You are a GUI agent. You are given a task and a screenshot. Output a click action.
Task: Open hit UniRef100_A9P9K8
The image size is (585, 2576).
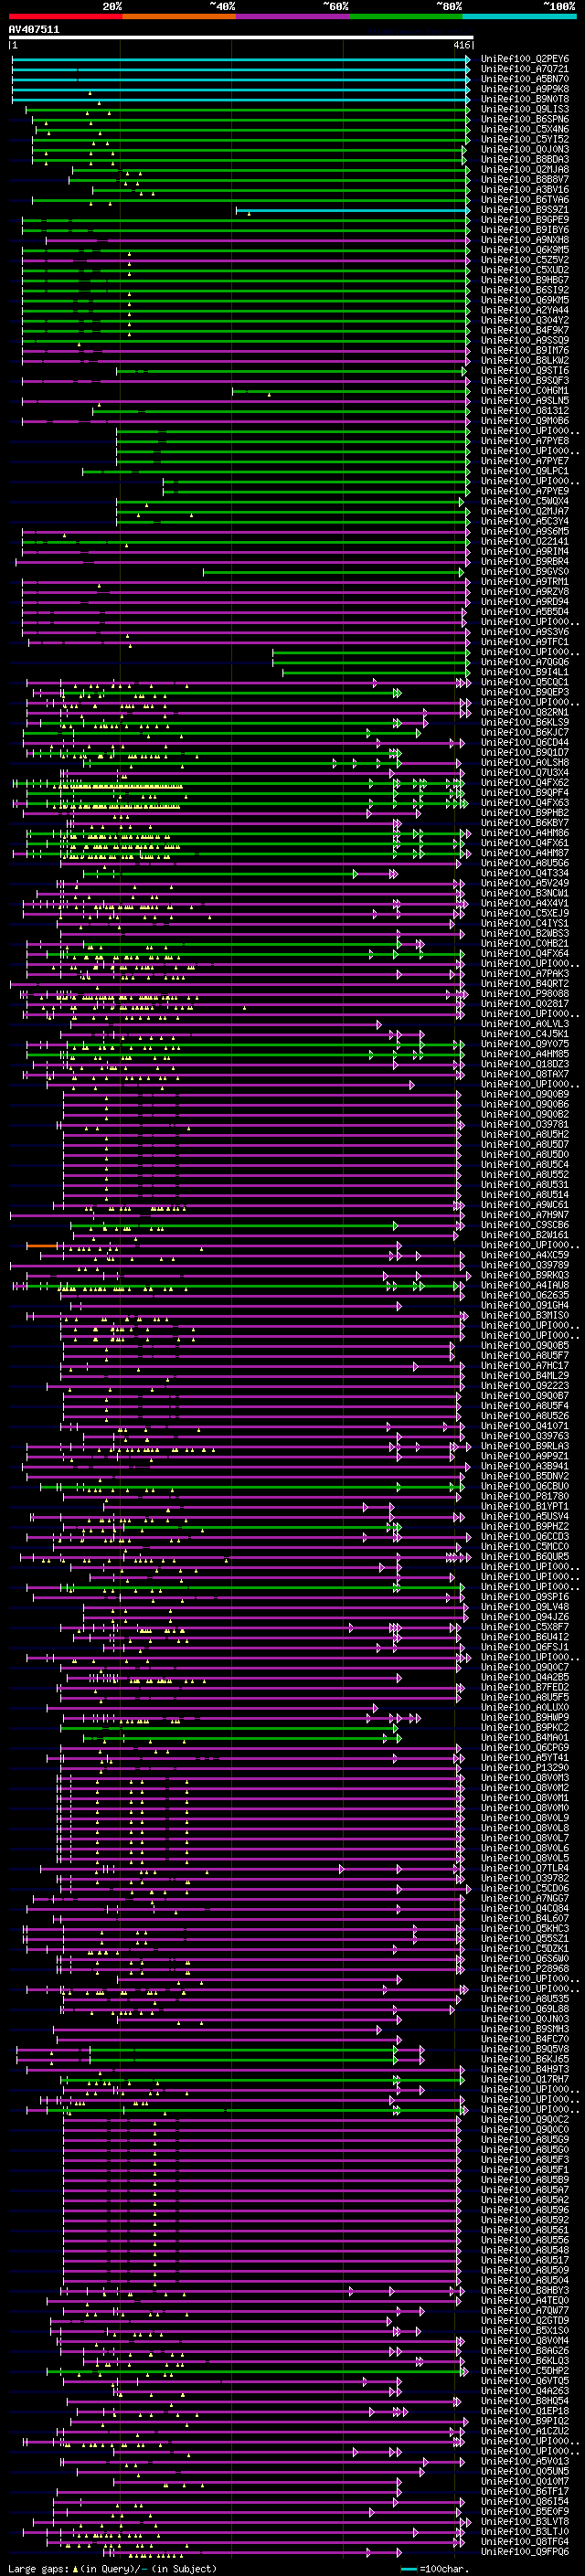click(x=525, y=89)
